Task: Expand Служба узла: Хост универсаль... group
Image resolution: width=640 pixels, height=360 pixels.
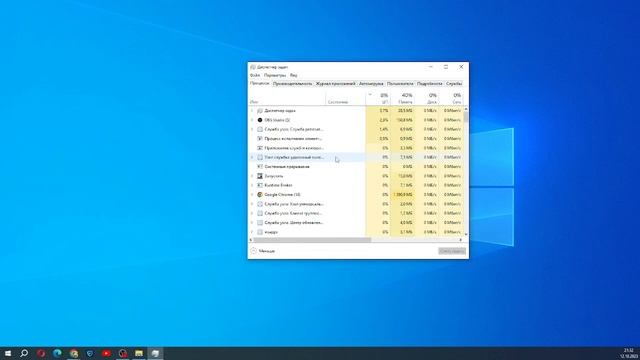Action: (x=252, y=204)
